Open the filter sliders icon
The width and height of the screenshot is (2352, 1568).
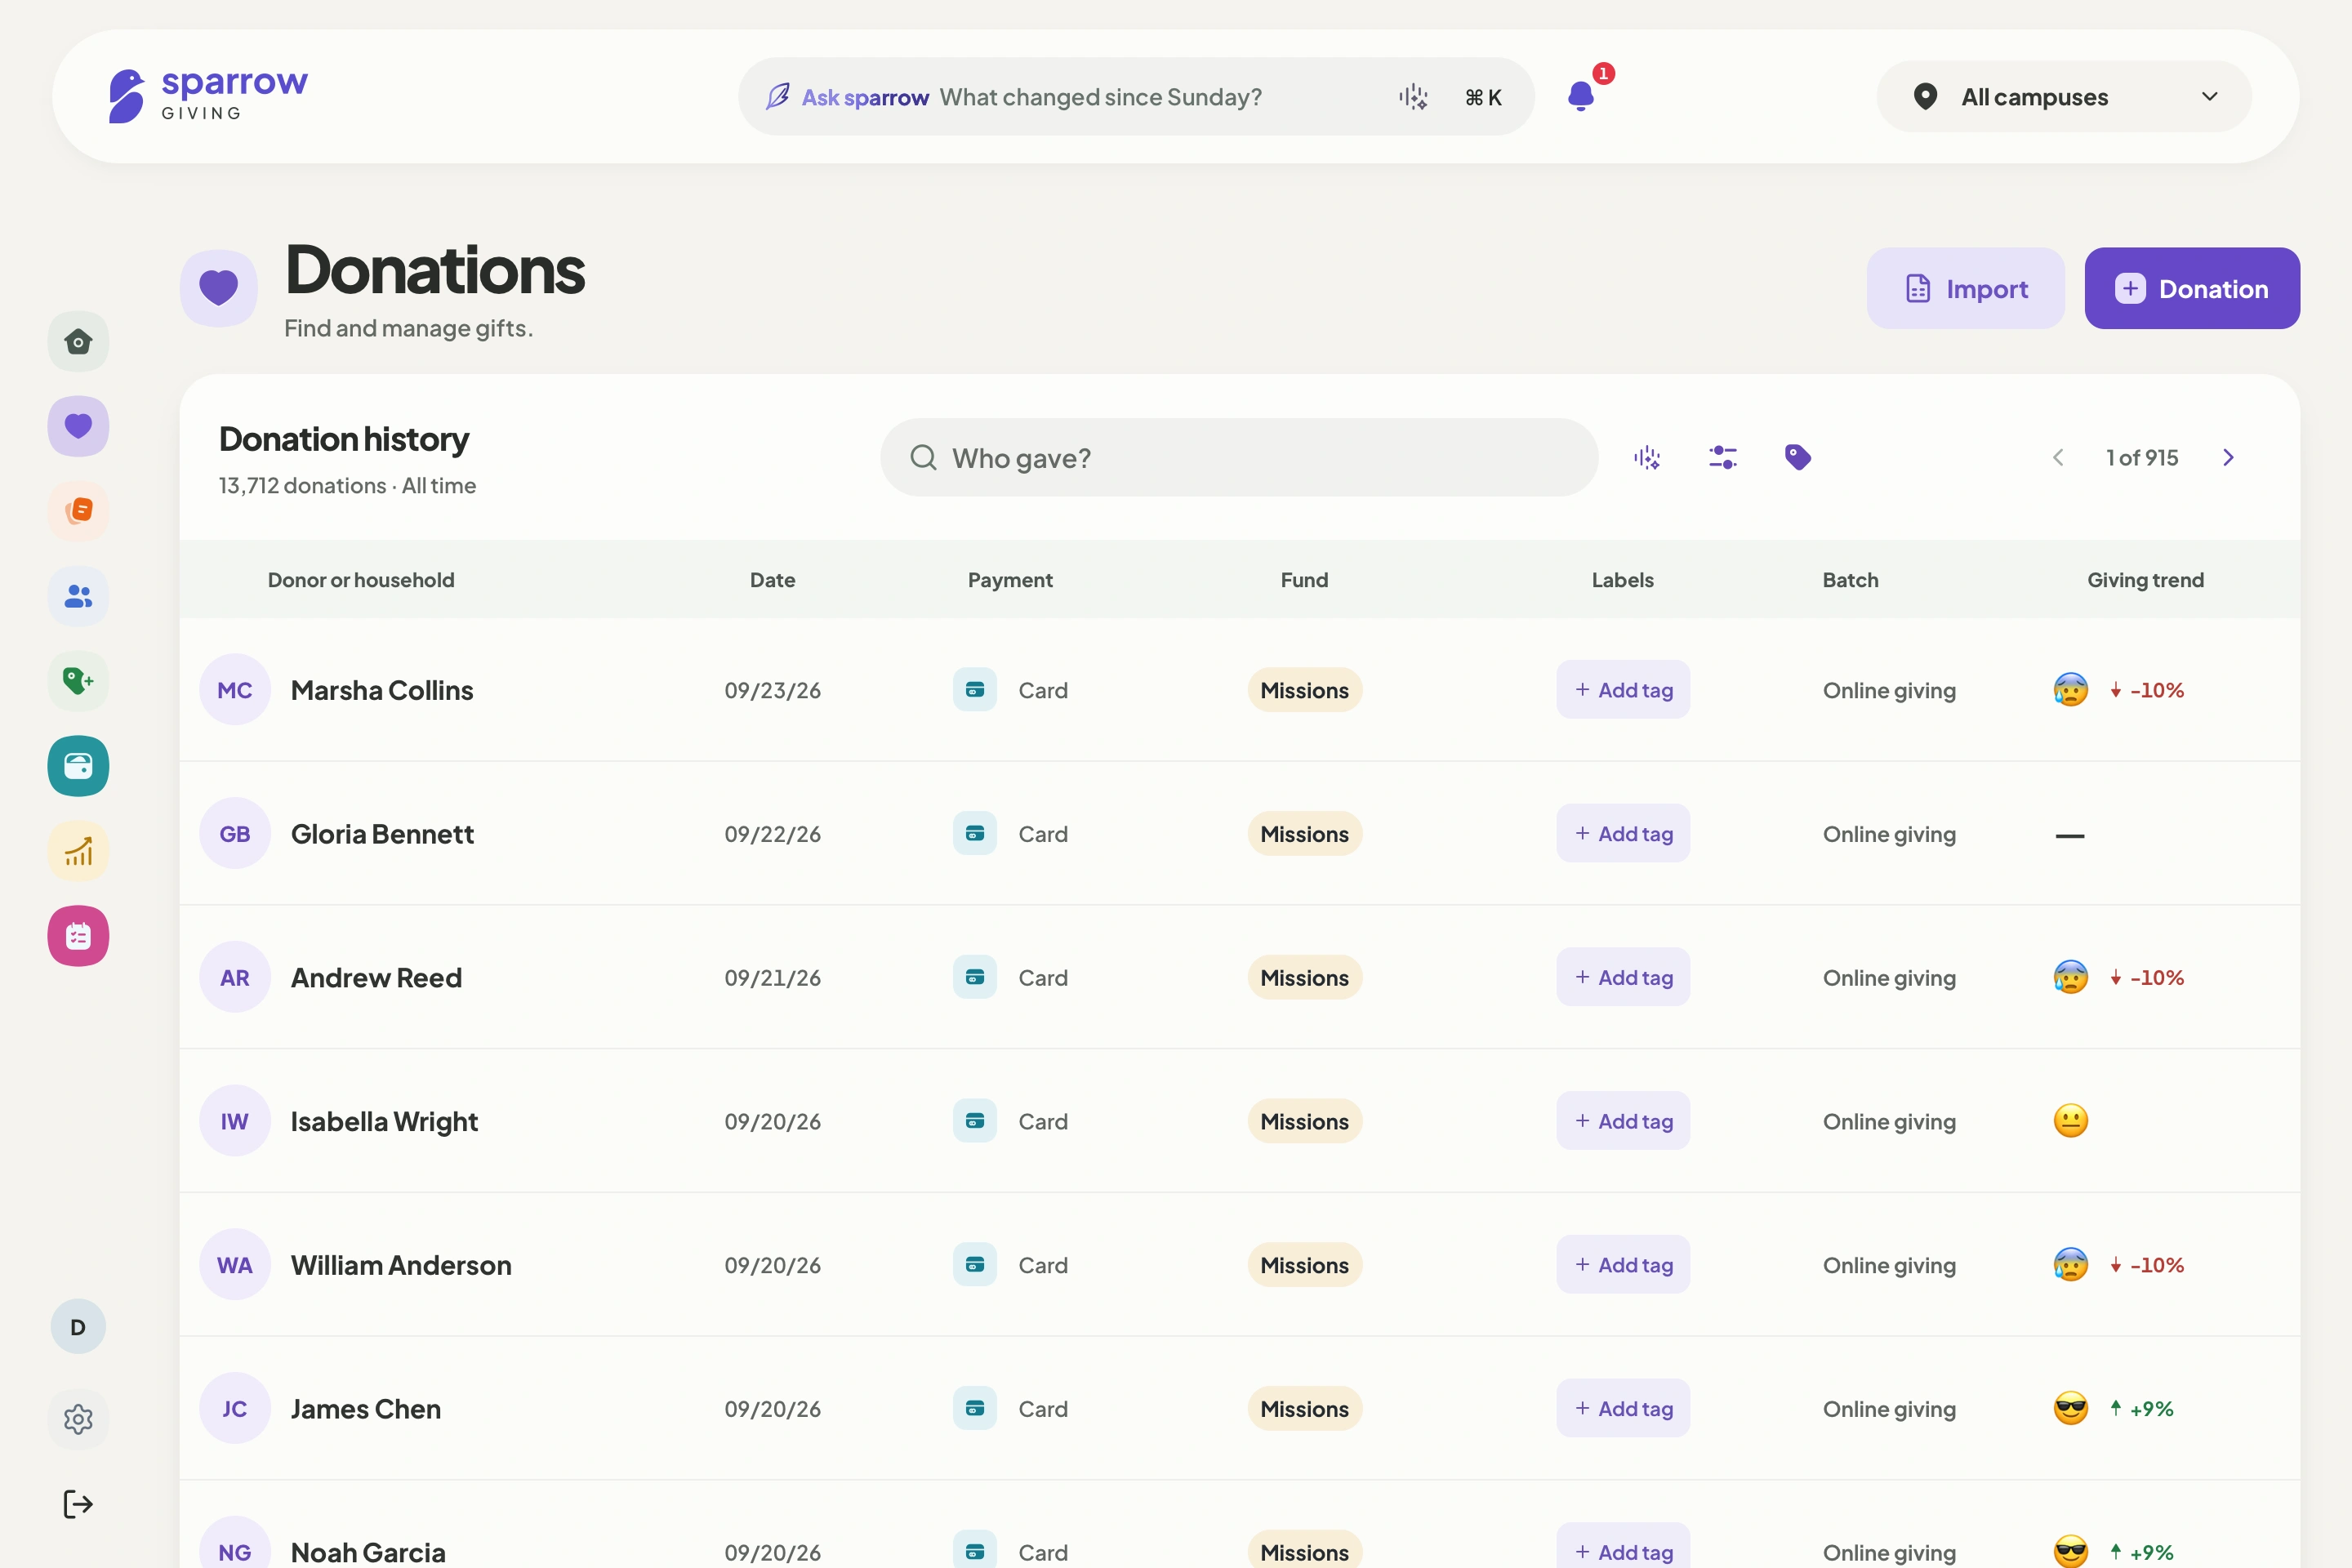click(1723, 458)
